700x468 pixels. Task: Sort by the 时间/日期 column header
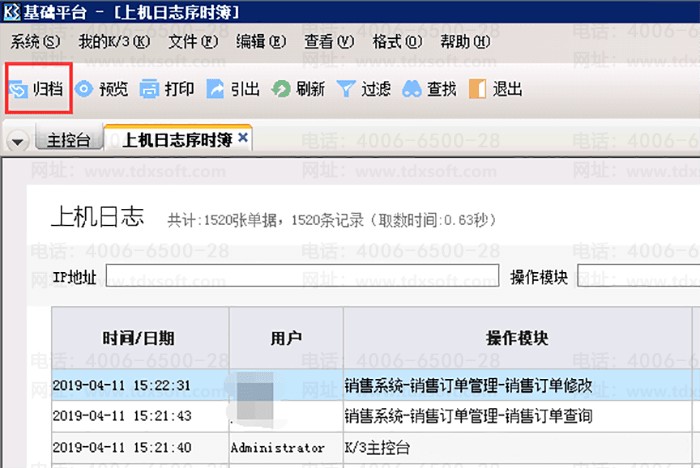(140, 339)
